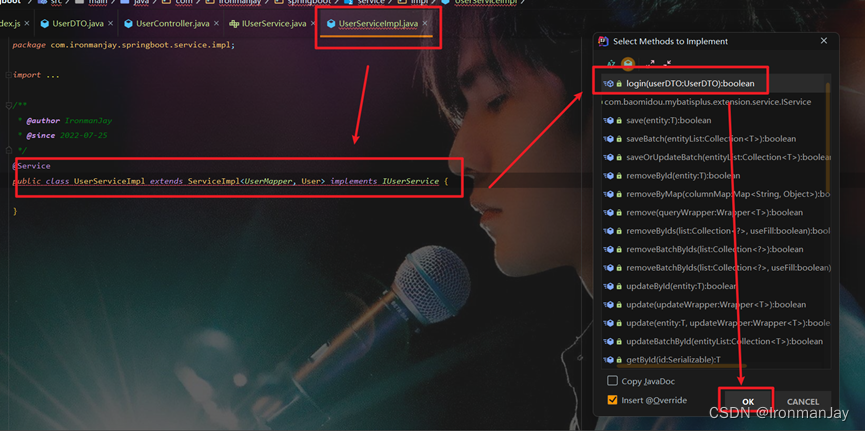Close the Select Methods to Implement dialog
The image size is (865, 431).
[824, 41]
